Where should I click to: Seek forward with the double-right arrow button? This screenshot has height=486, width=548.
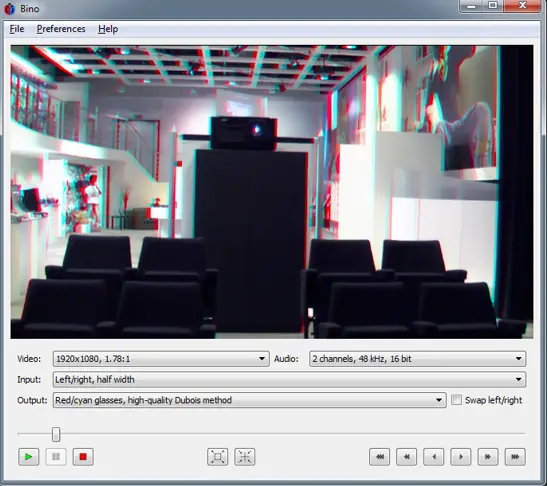[x=488, y=457]
